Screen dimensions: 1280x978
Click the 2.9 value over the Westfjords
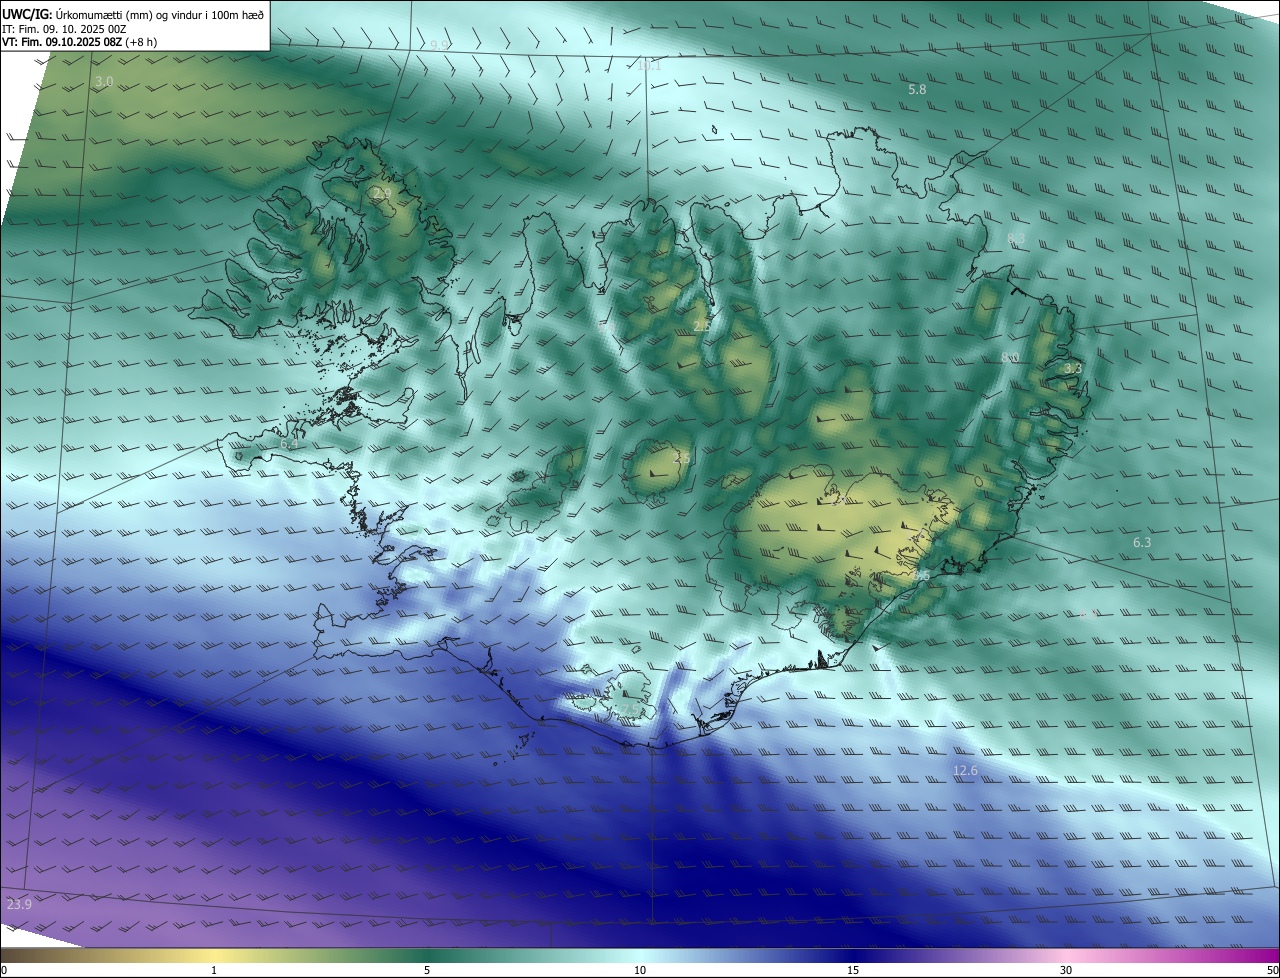[x=382, y=194]
